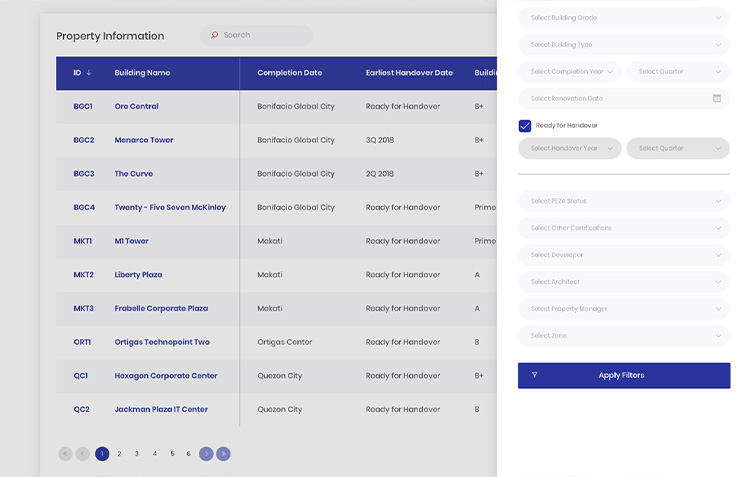The width and height of the screenshot is (745, 477).
Task: Click the ID column sort arrow
Action: tap(89, 73)
